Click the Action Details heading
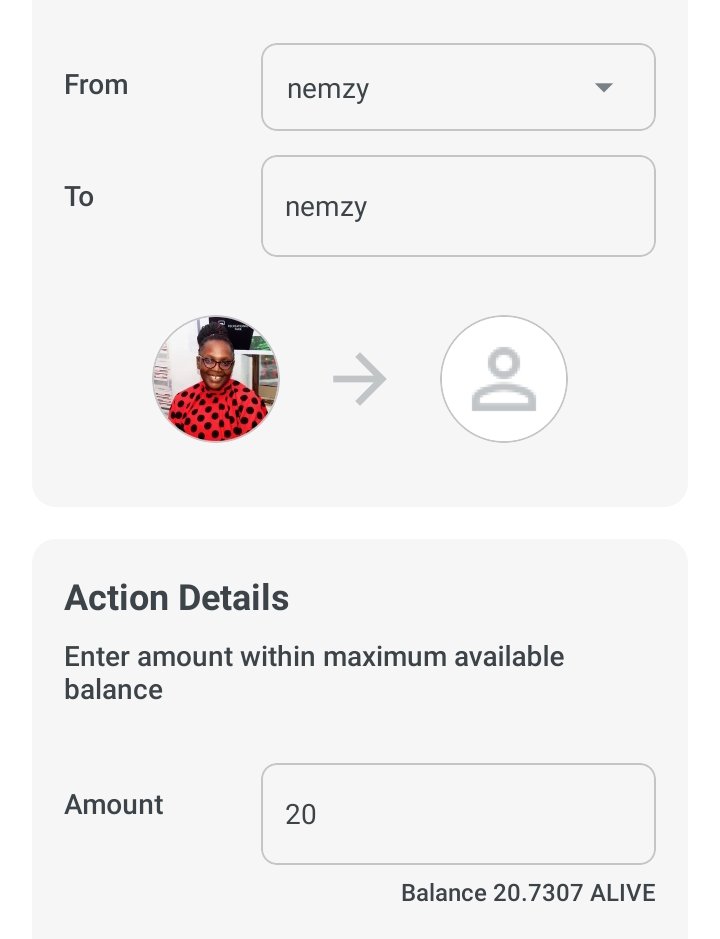 coord(177,598)
